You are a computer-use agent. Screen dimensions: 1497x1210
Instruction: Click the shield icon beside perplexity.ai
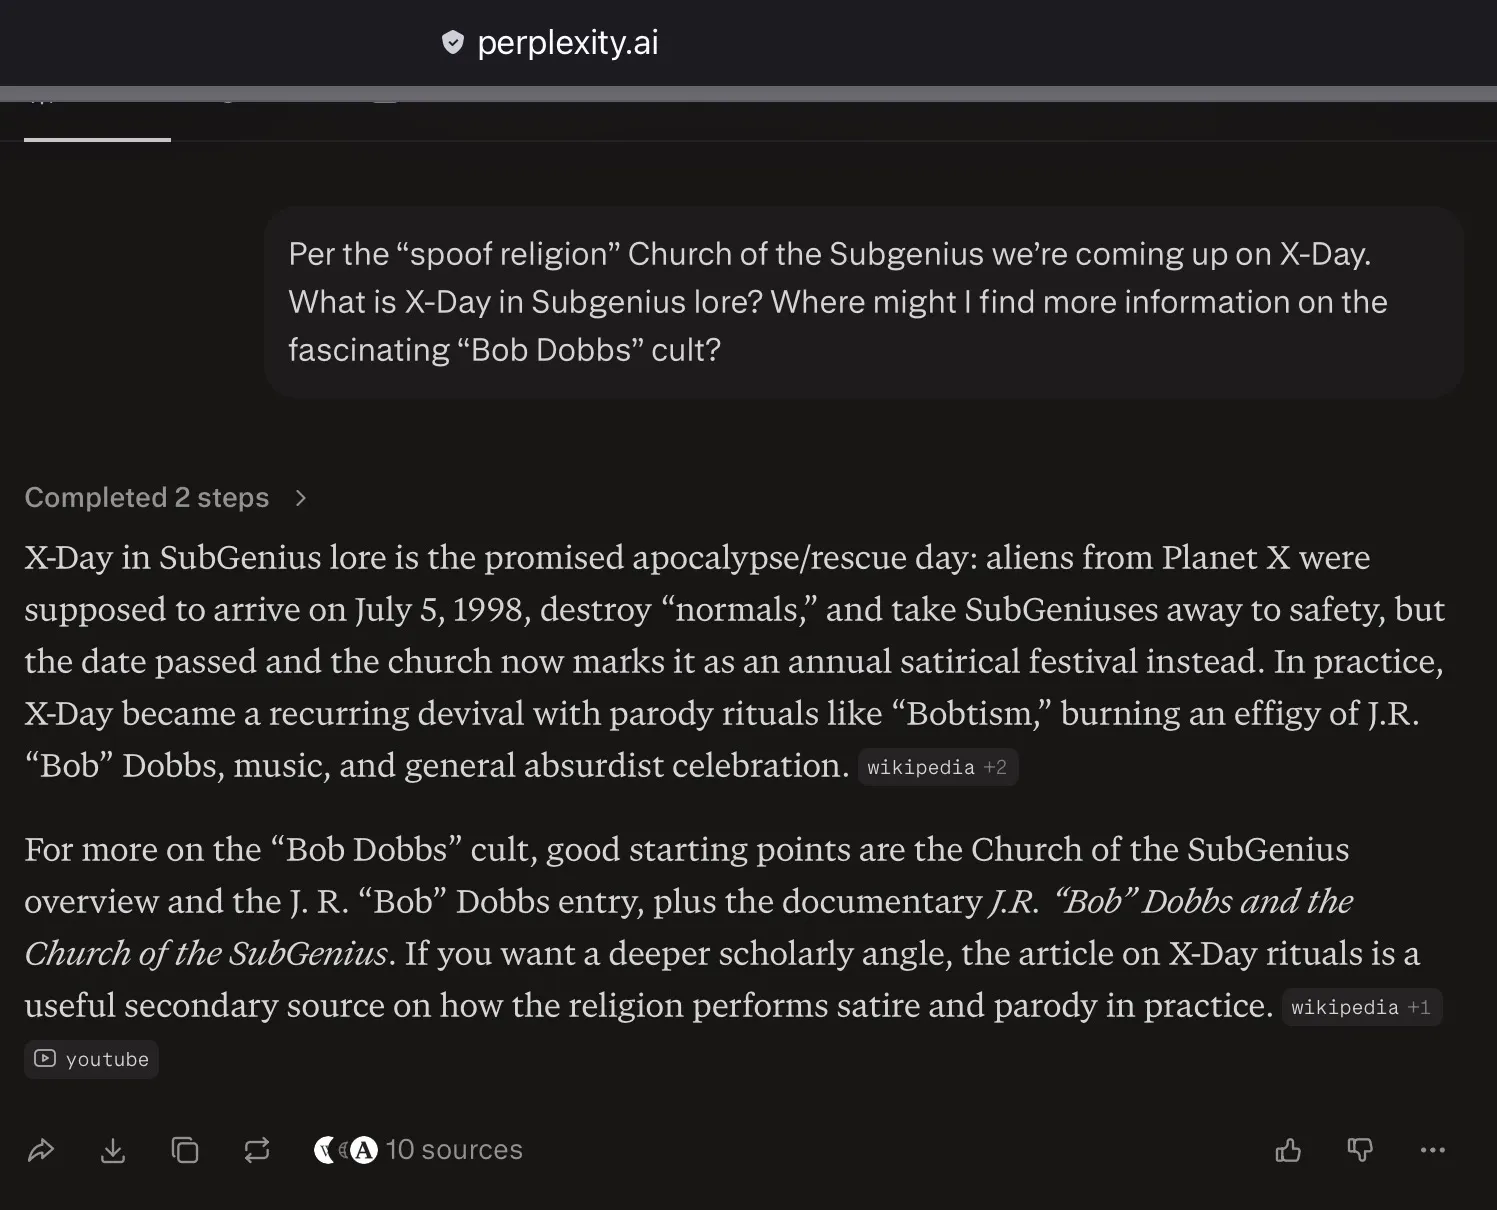[x=453, y=42]
